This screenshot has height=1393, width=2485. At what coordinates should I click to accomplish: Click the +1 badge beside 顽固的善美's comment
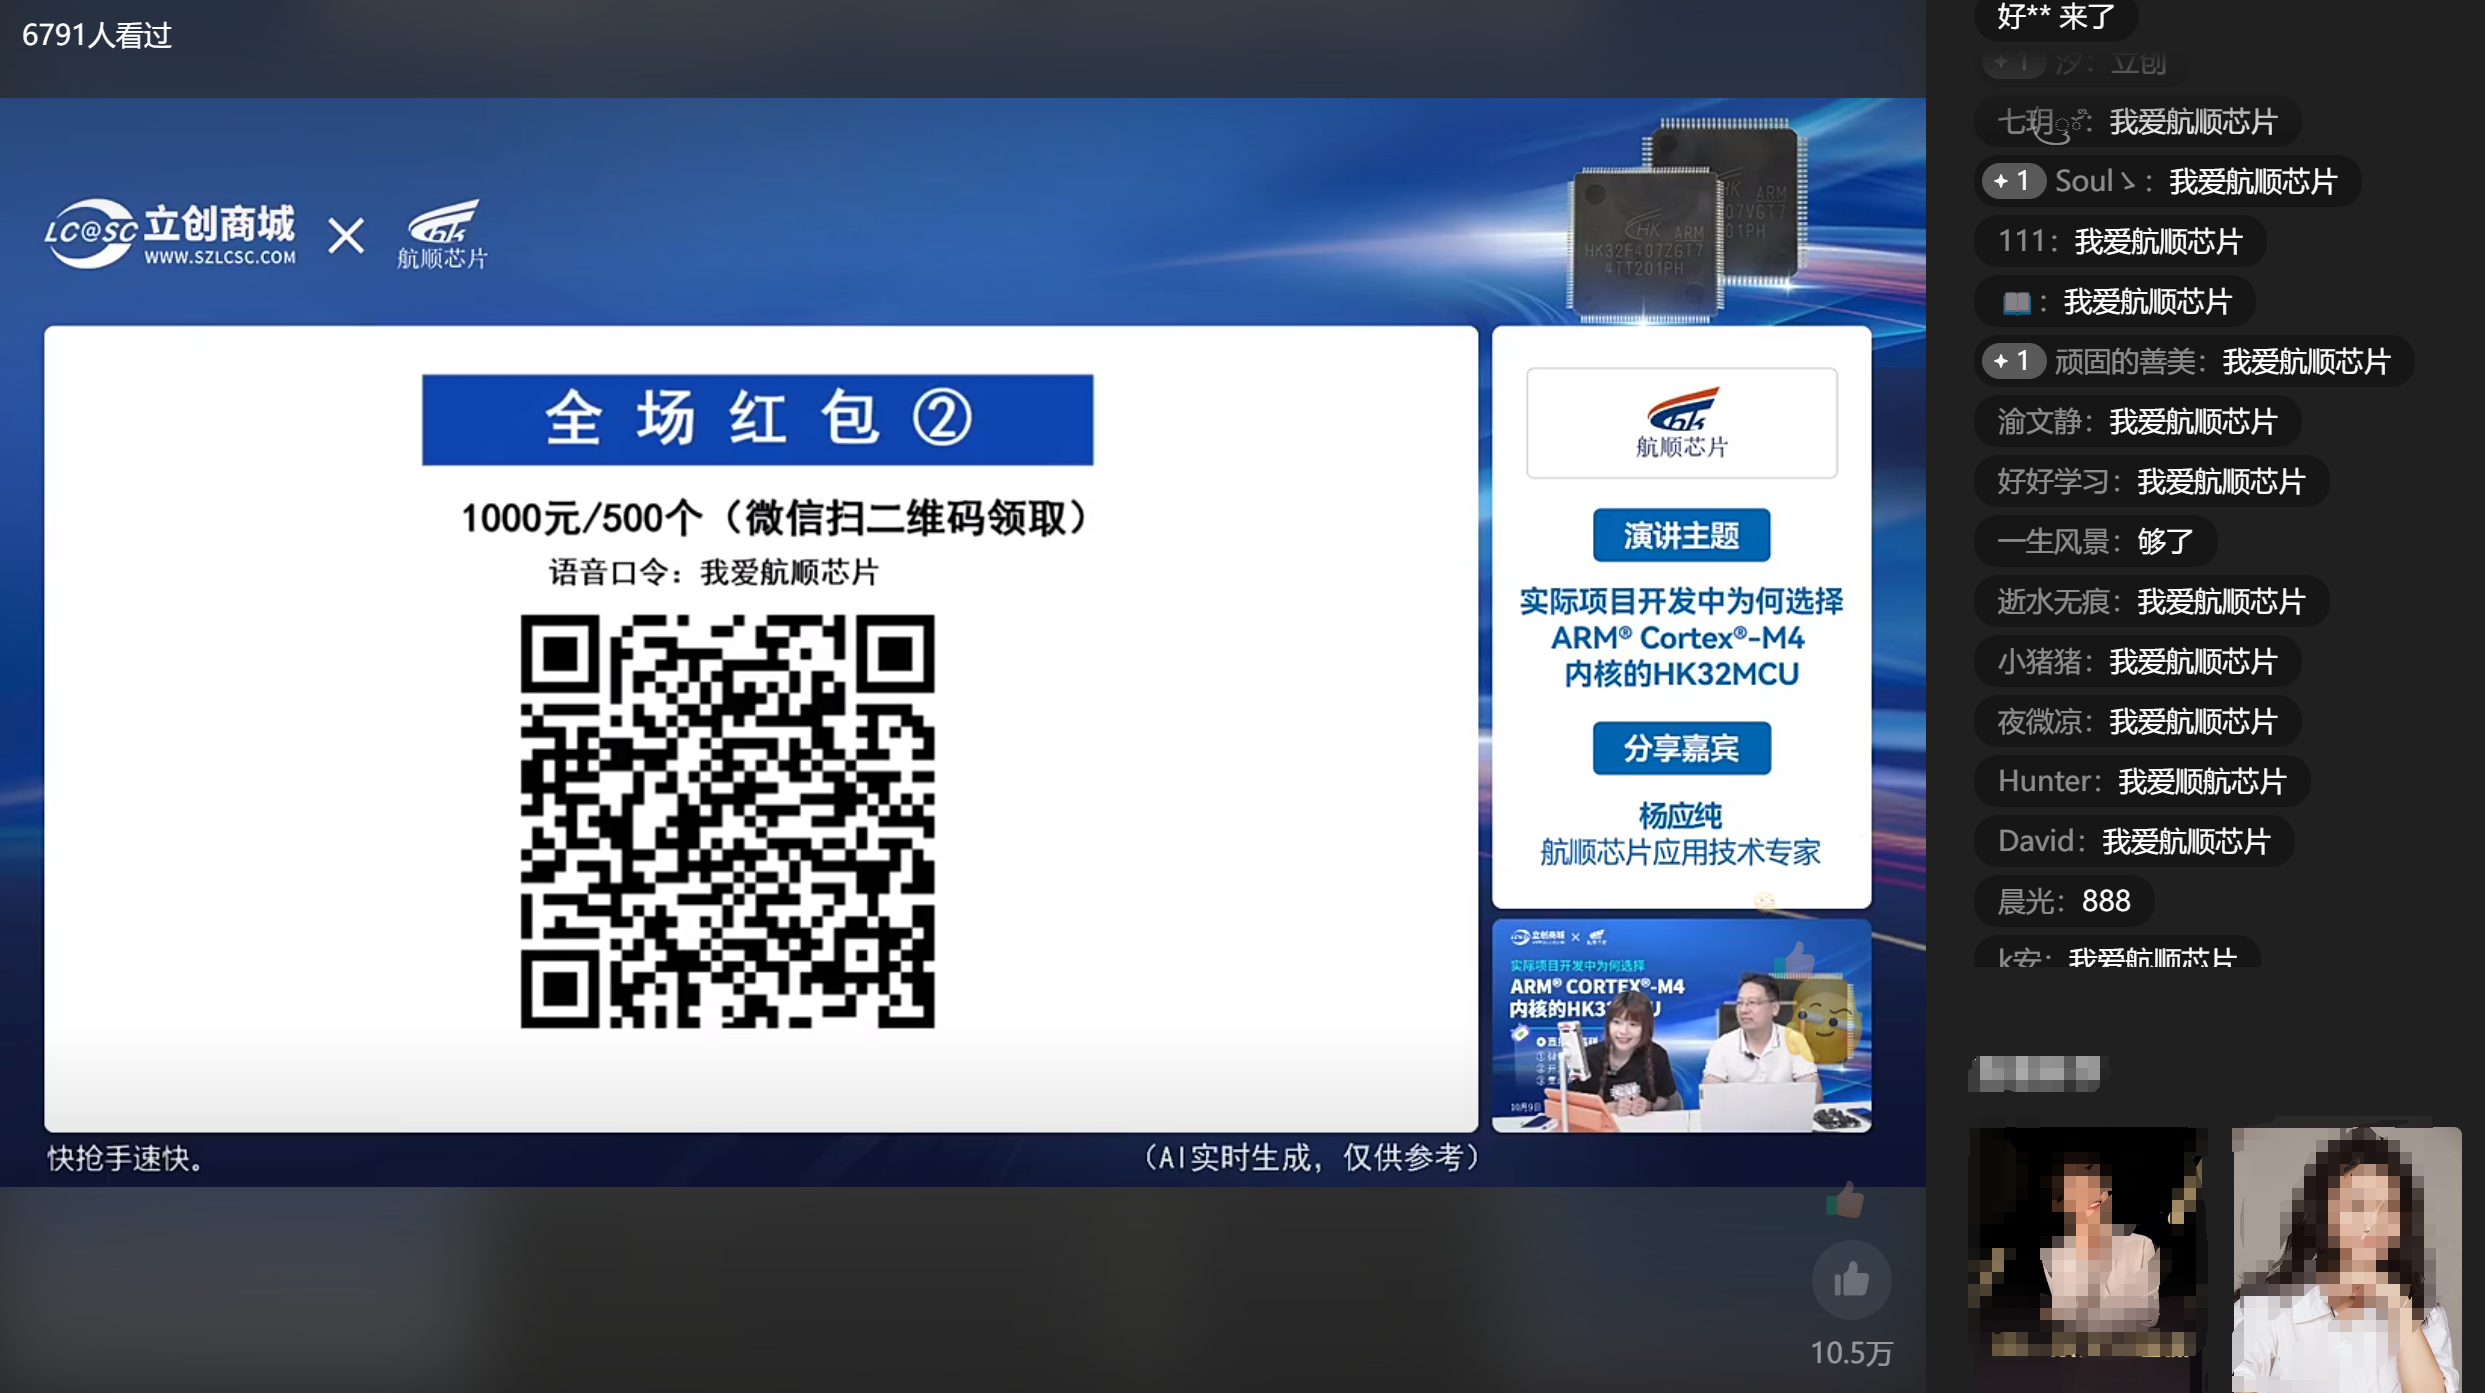click(2012, 361)
